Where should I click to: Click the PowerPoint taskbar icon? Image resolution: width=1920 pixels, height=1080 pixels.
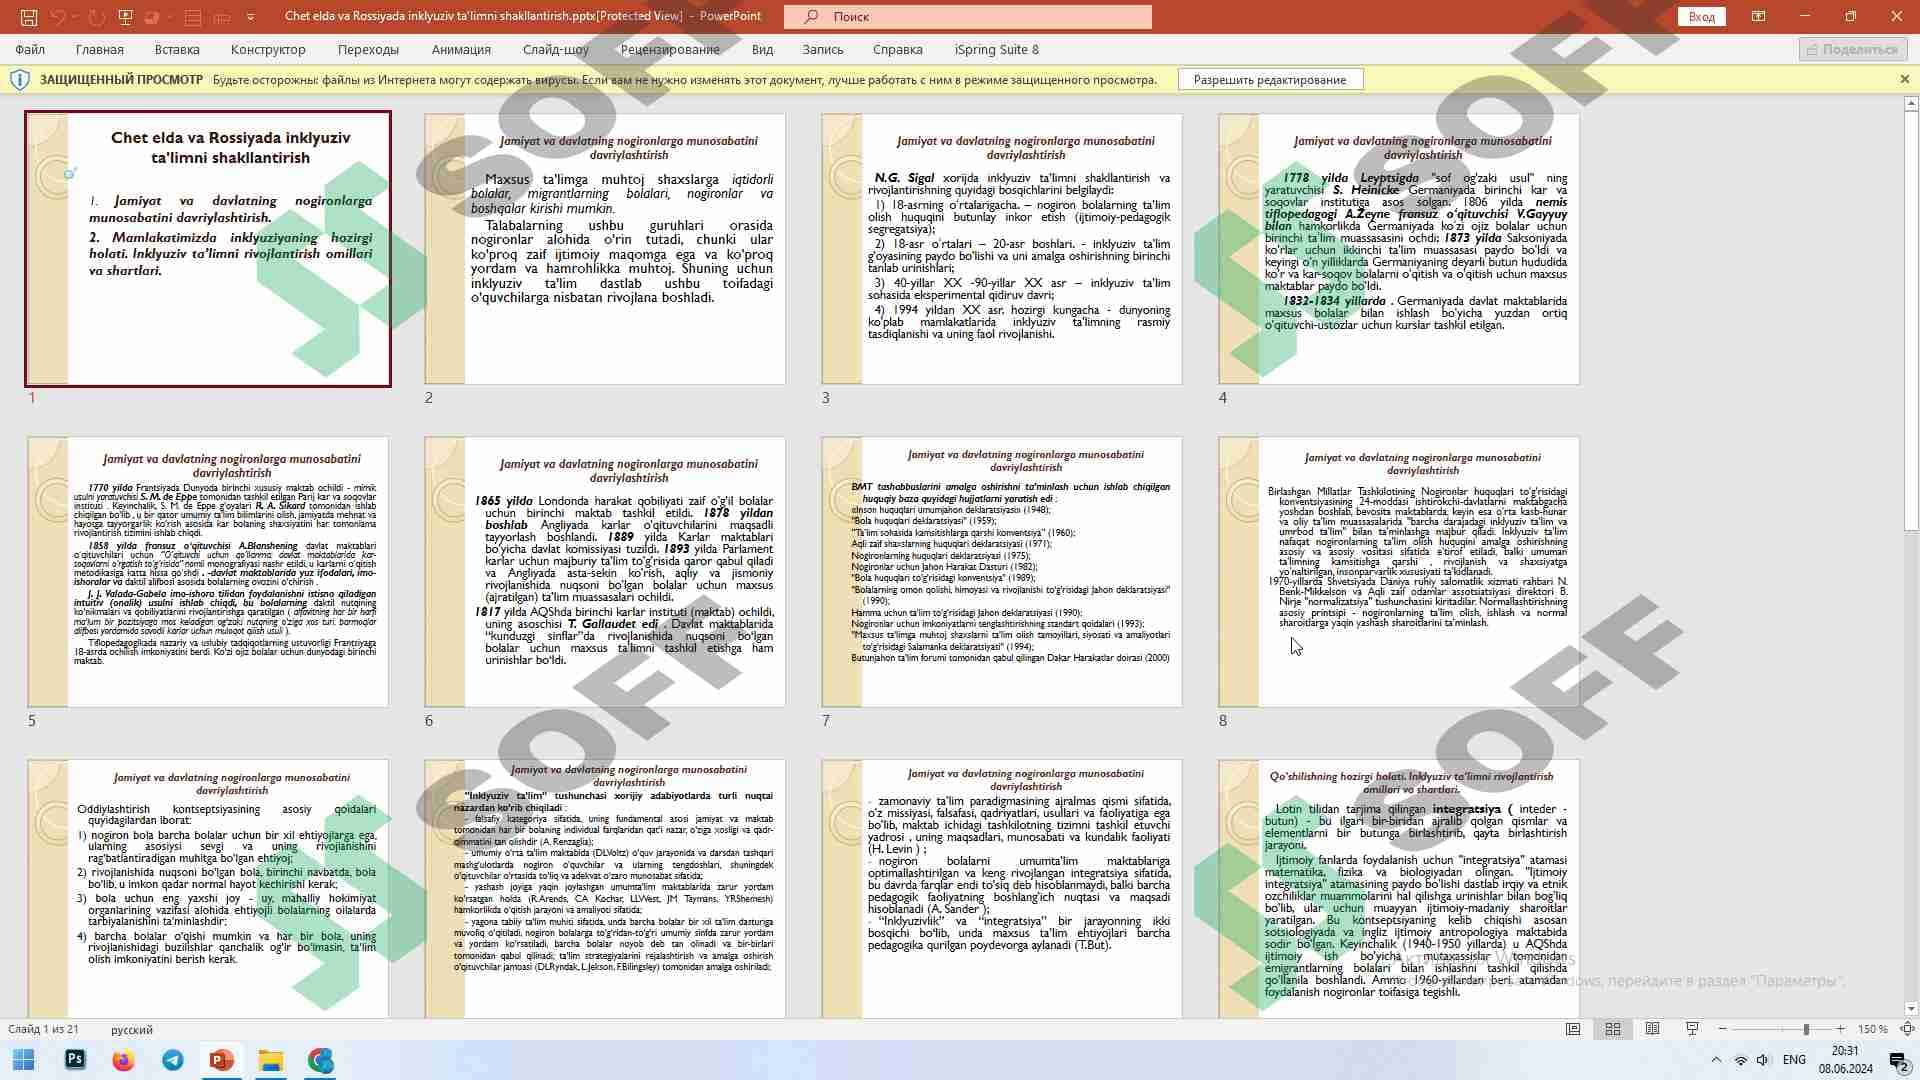221,1060
